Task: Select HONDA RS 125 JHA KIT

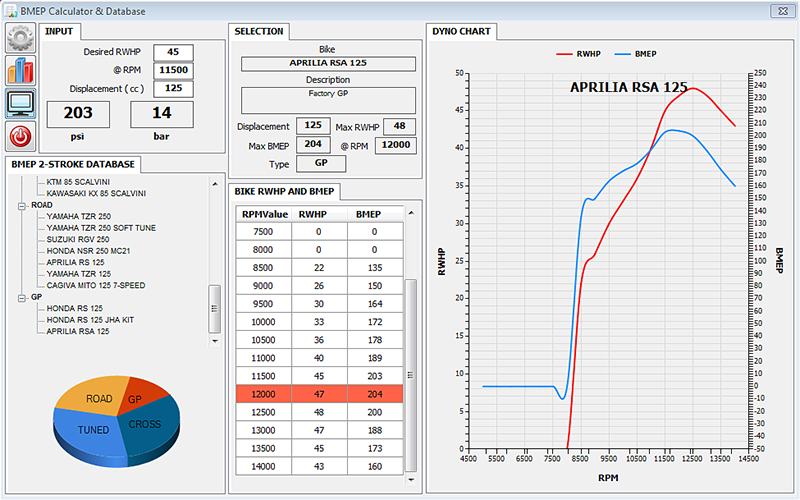Action: tap(90, 320)
